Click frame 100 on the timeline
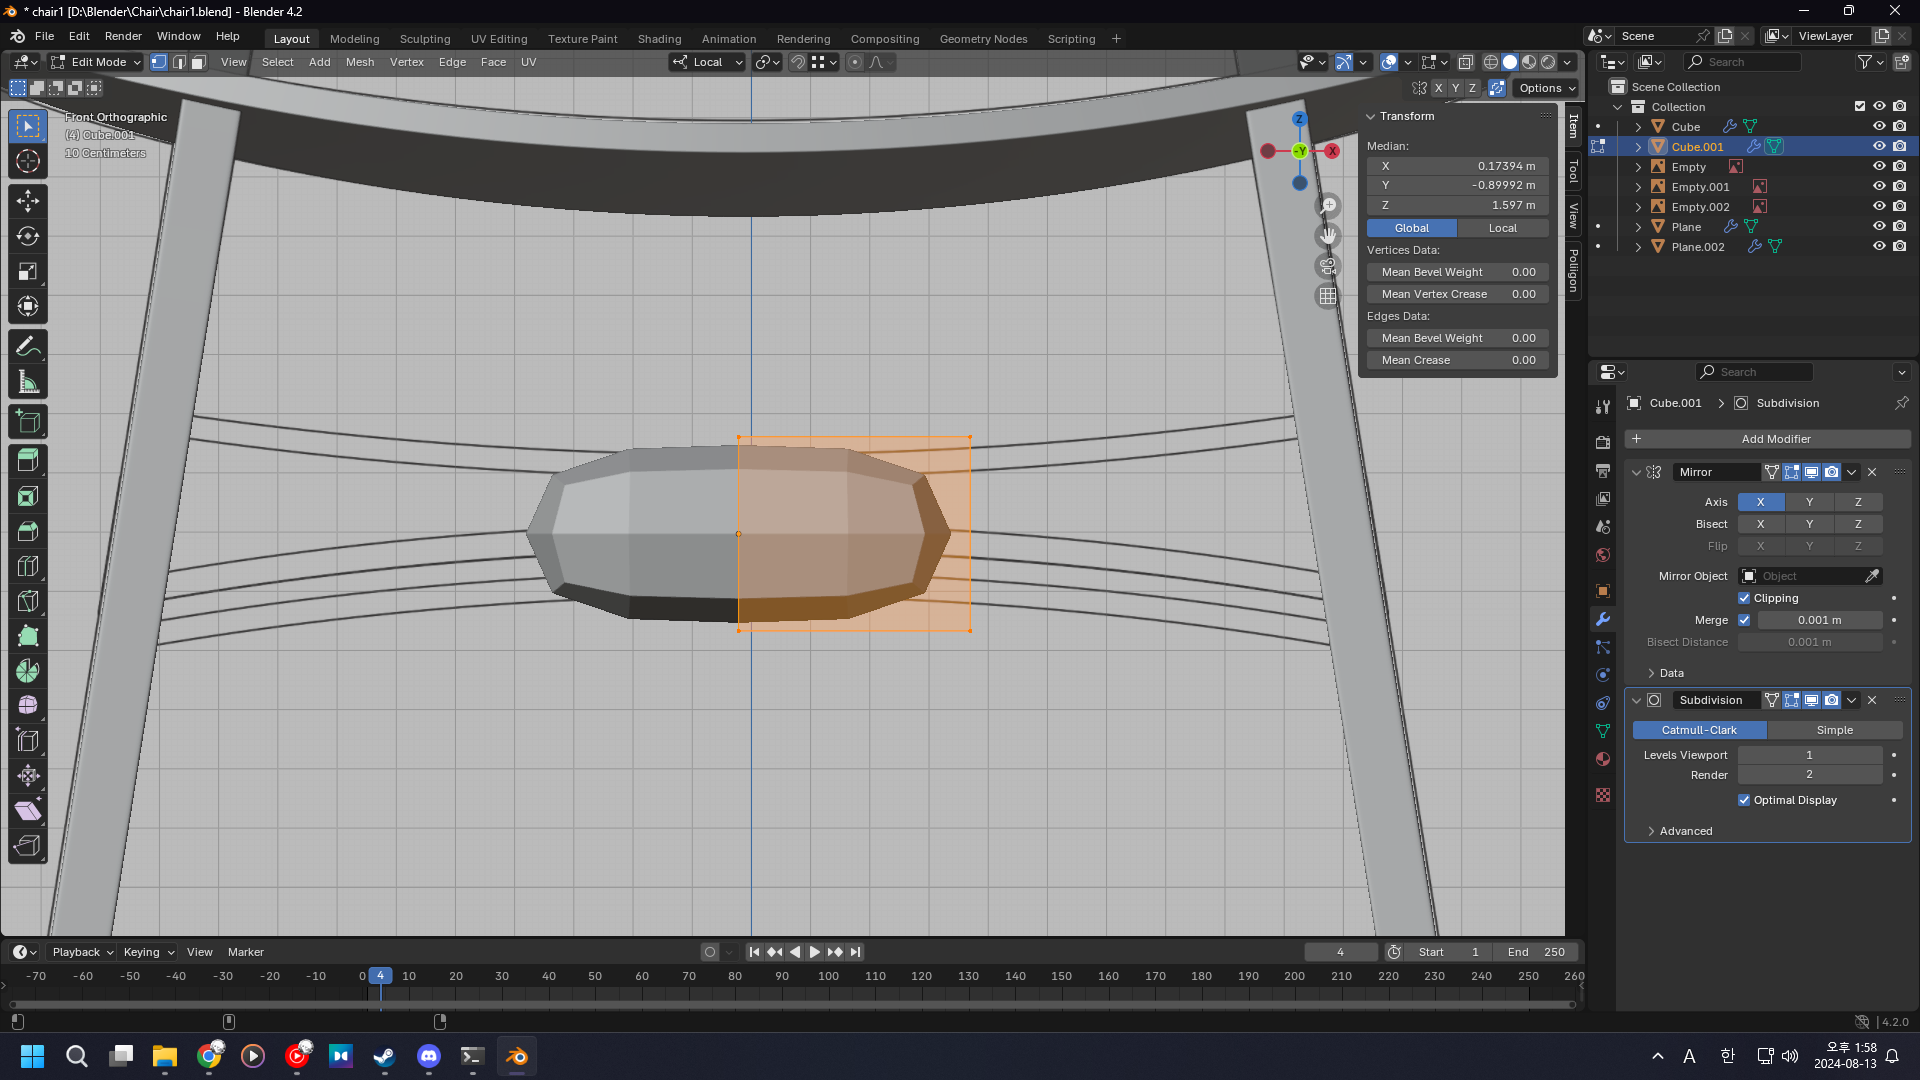Image resolution: width=1920 pixels, height=1080 pixels. pos(828,977)
